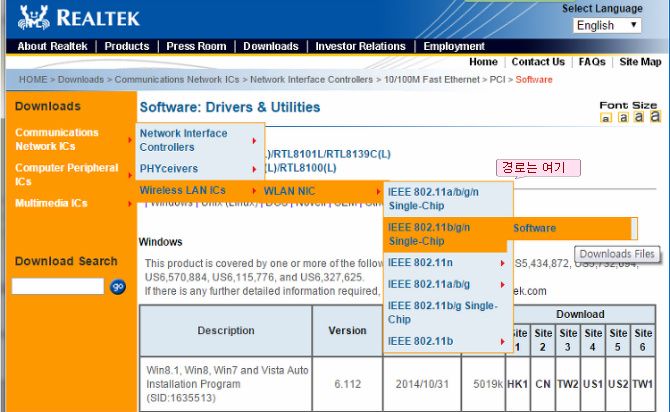
Task: Click Computer Peripheral ICs sidebar label
Action: click(67, 174)
